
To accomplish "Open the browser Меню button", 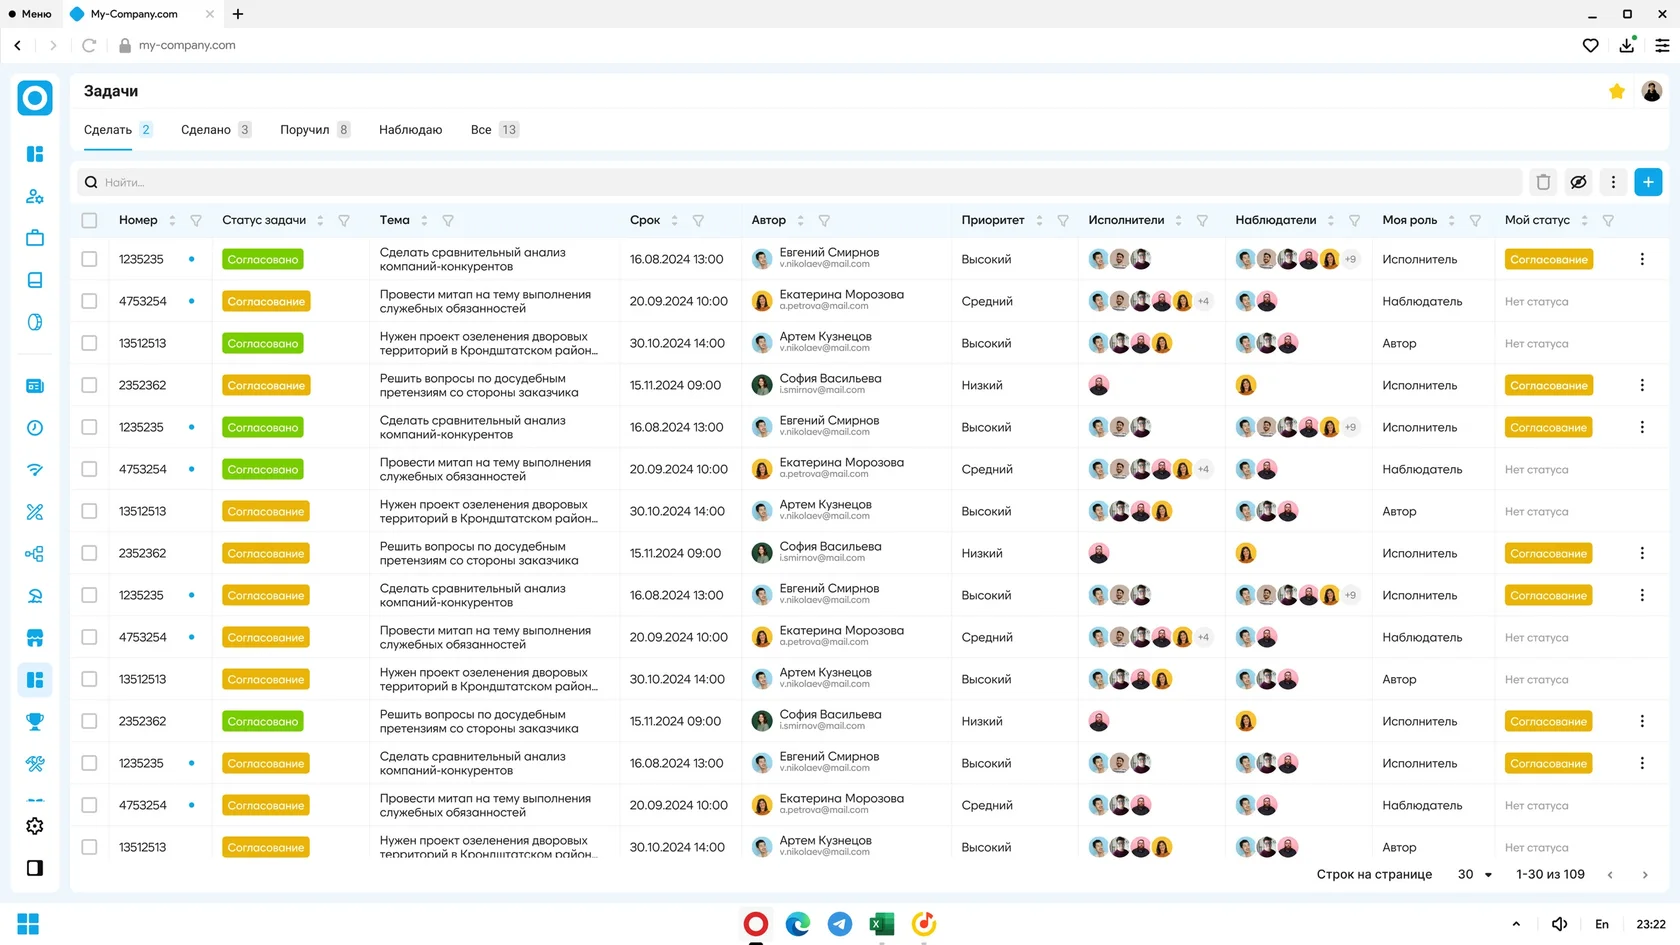I will [30, 14].
